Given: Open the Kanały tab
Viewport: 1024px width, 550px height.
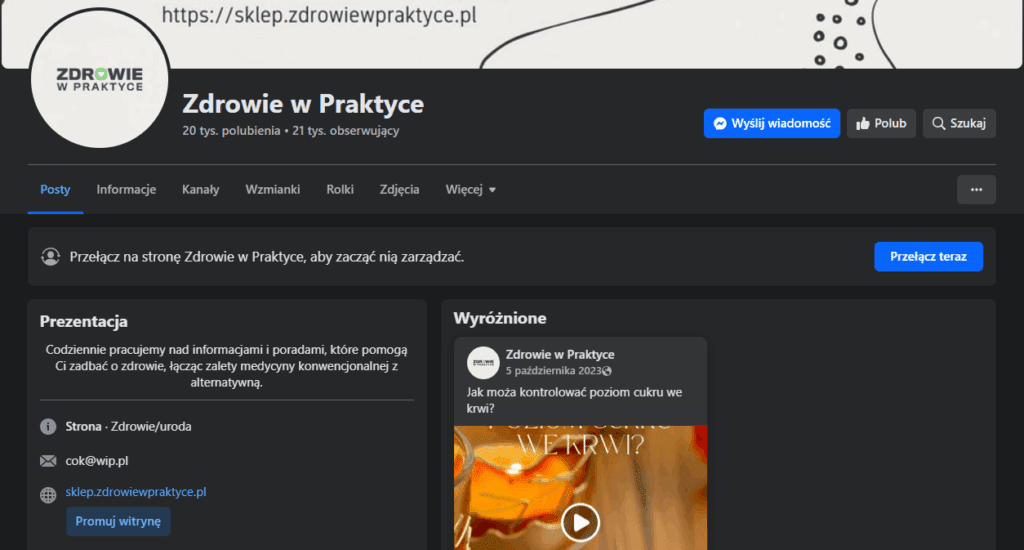Looking at the screenshot, I should coord(200,190).
